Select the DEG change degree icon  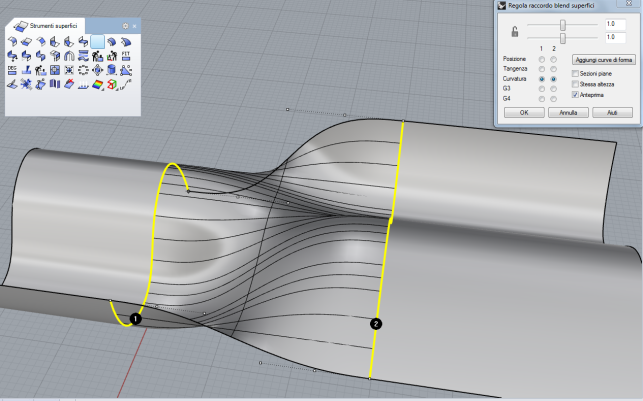point(12,70)
